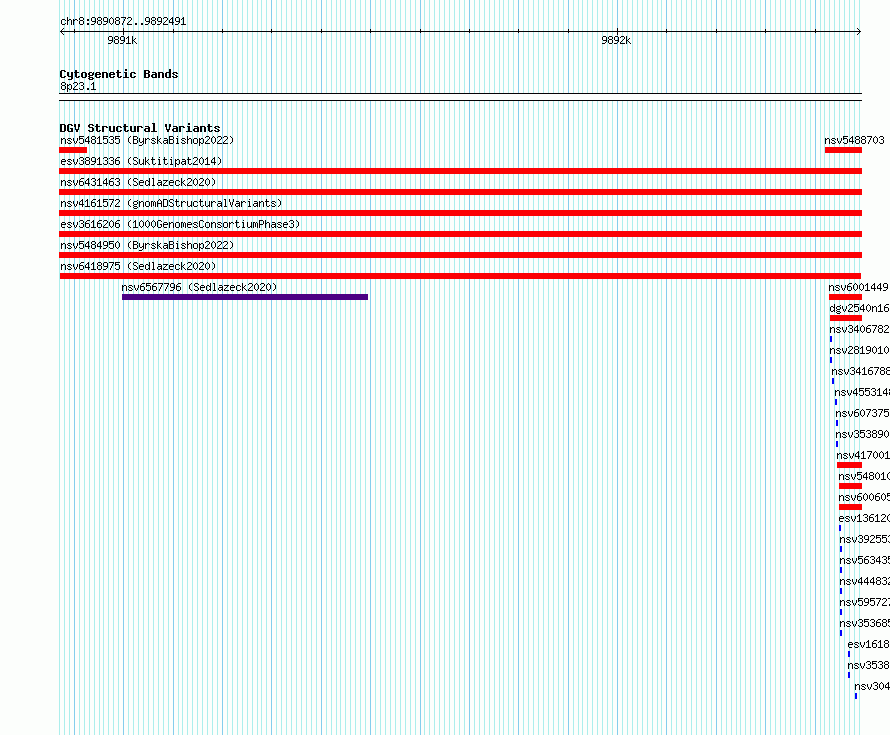This screenshot has width=890, height=735.
Task: Open variant nsv6567796 (Sedlazeck2020) label
Action: 199,287
